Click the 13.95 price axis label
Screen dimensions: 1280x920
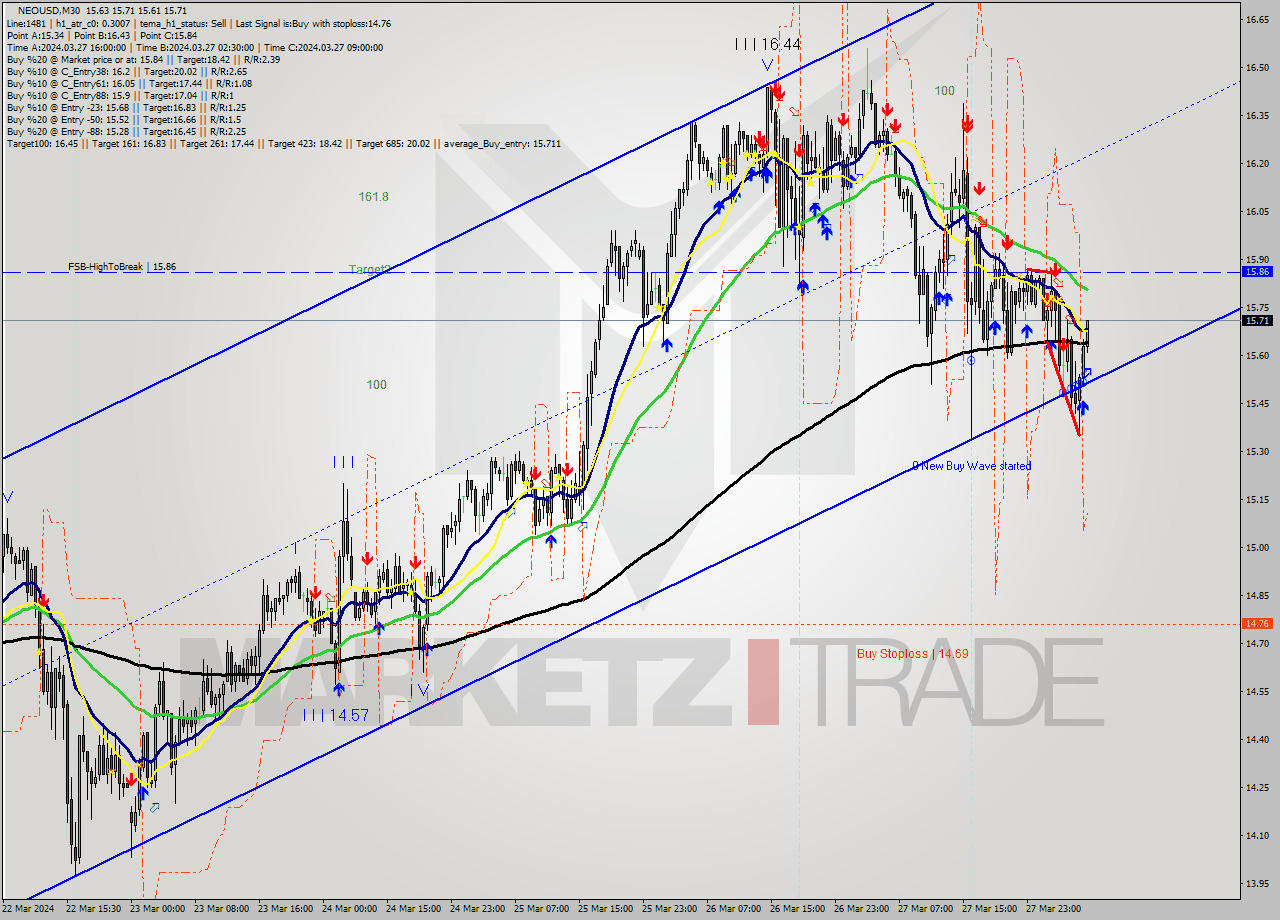pyautogui.click(x=1257, y=883)
